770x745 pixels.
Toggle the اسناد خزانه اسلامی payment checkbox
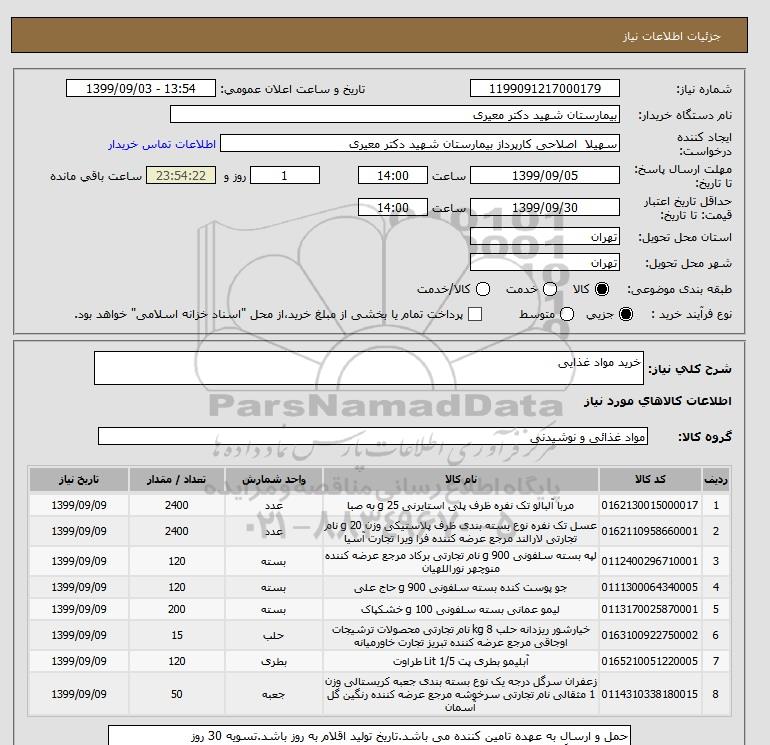[x=475, y=314]
